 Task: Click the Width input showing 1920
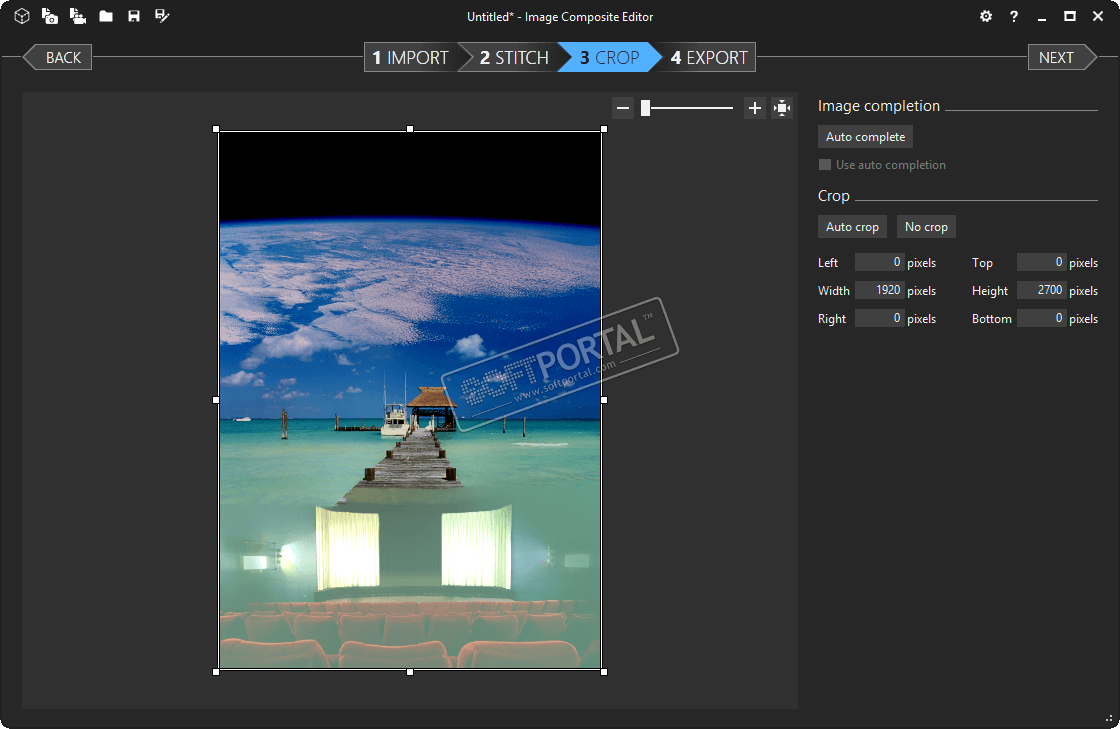(879, 290)
